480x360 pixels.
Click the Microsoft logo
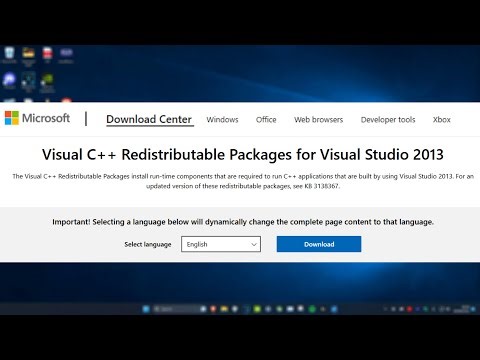[37, 118]
